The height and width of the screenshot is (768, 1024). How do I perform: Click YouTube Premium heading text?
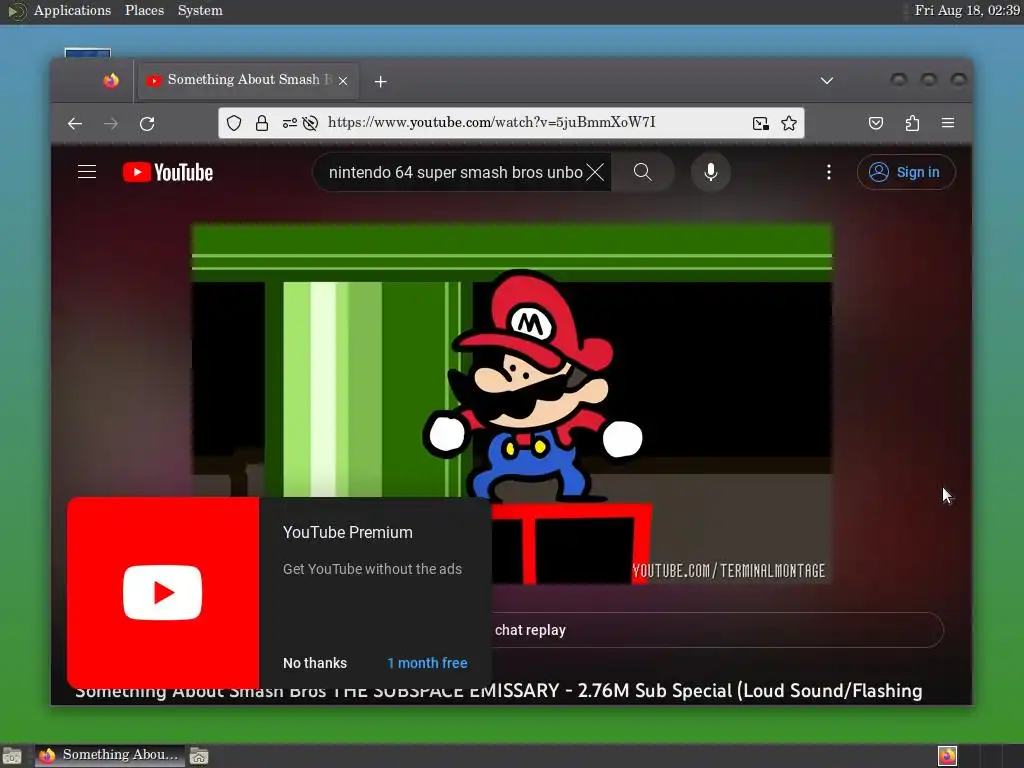click(347, 532)
